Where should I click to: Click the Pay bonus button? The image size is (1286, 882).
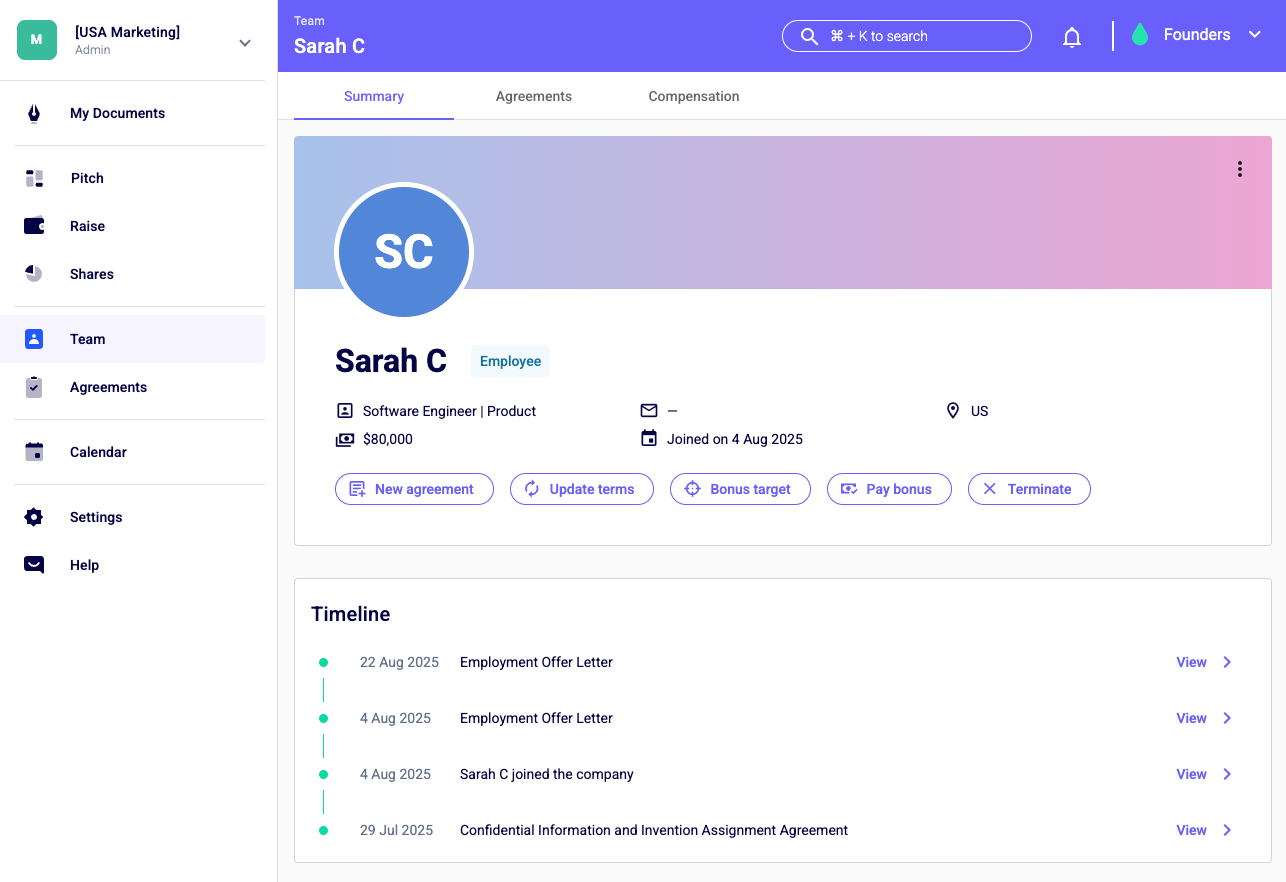point(889,489)
